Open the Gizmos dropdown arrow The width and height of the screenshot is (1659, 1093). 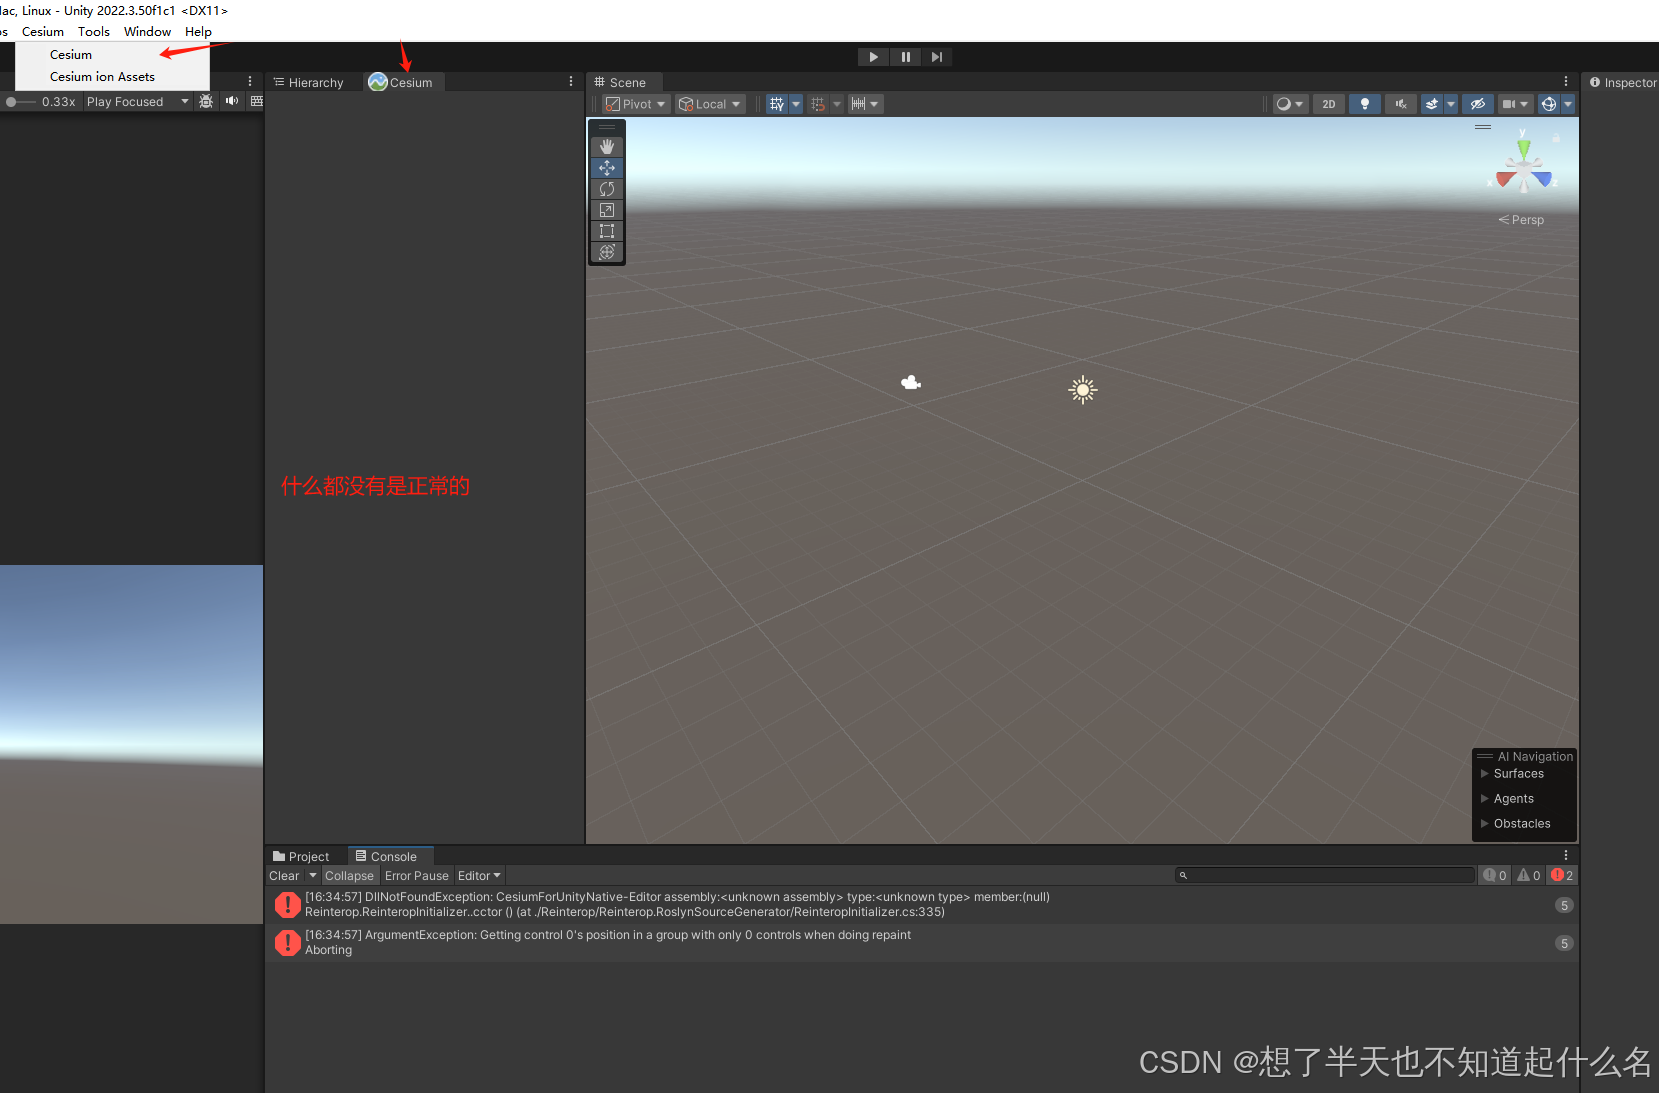click(x=1568, y=104)
